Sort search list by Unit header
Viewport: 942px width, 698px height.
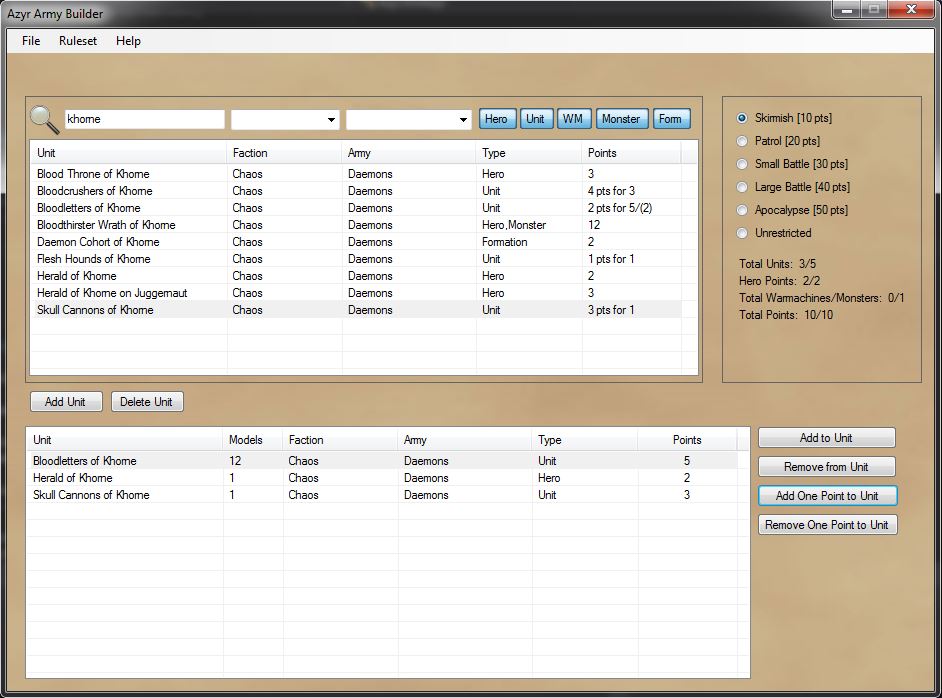click(129, 153)
